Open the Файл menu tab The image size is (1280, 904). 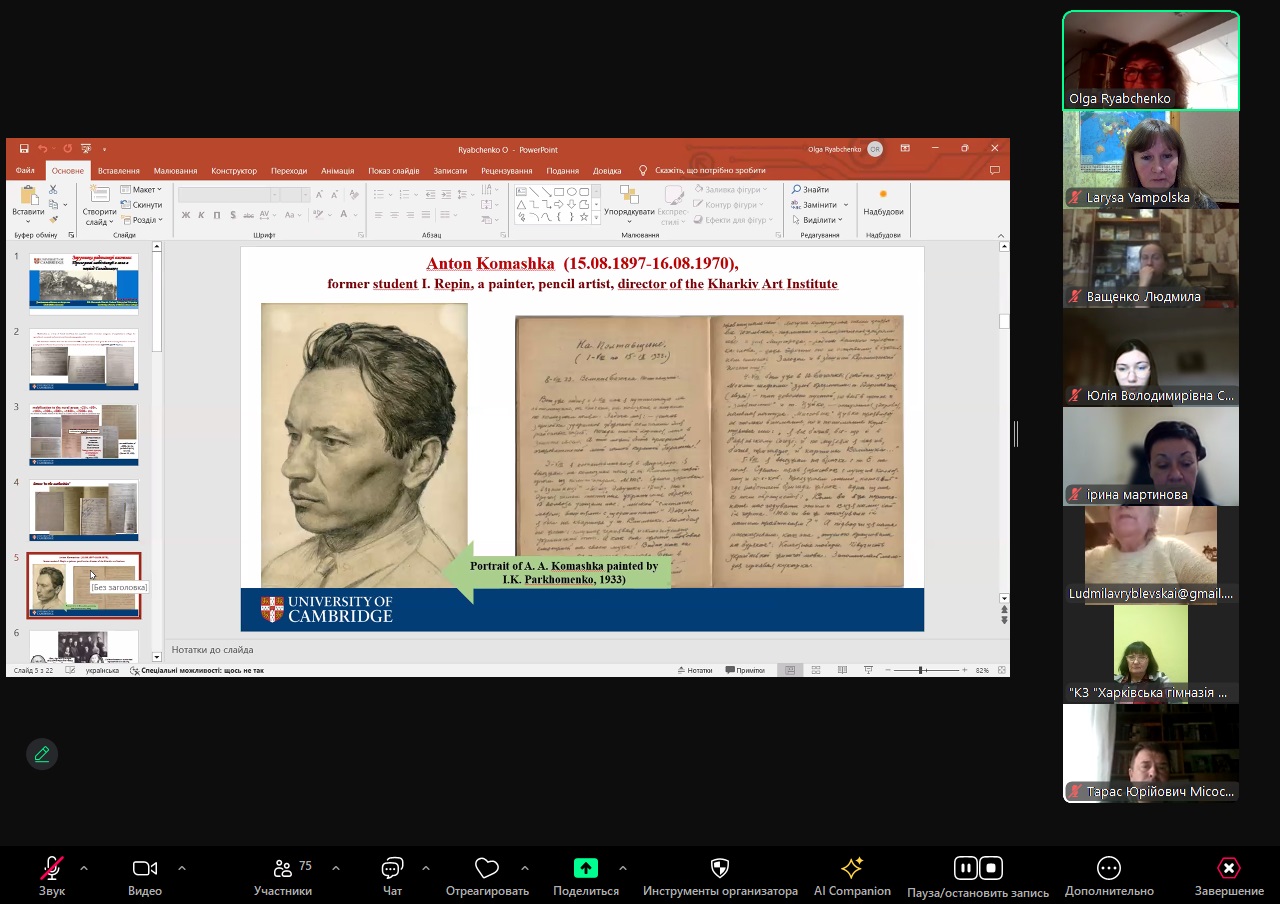(x=25, y=171)
